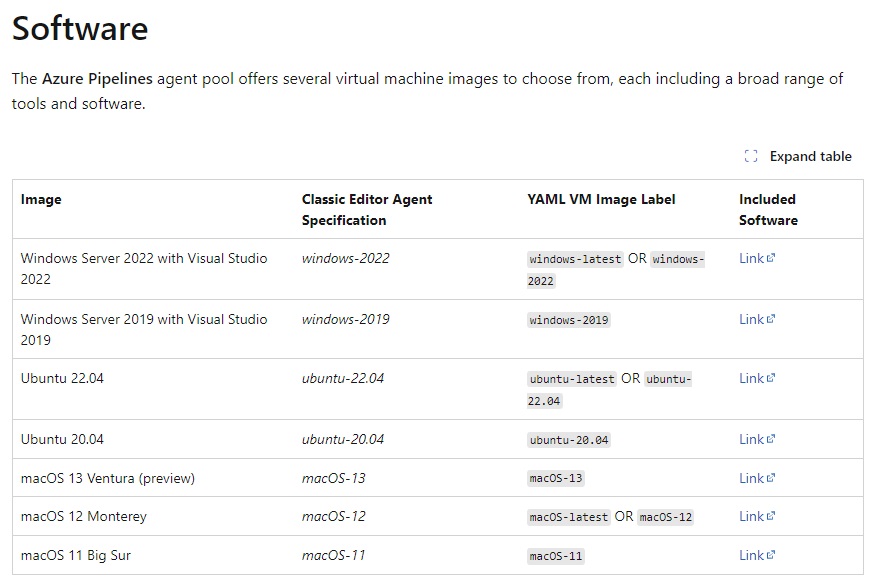The height and width of the screenshot is (587, 874).
Task: Open external link icon in Ubuntu 20.04 row
Action: 771,439
